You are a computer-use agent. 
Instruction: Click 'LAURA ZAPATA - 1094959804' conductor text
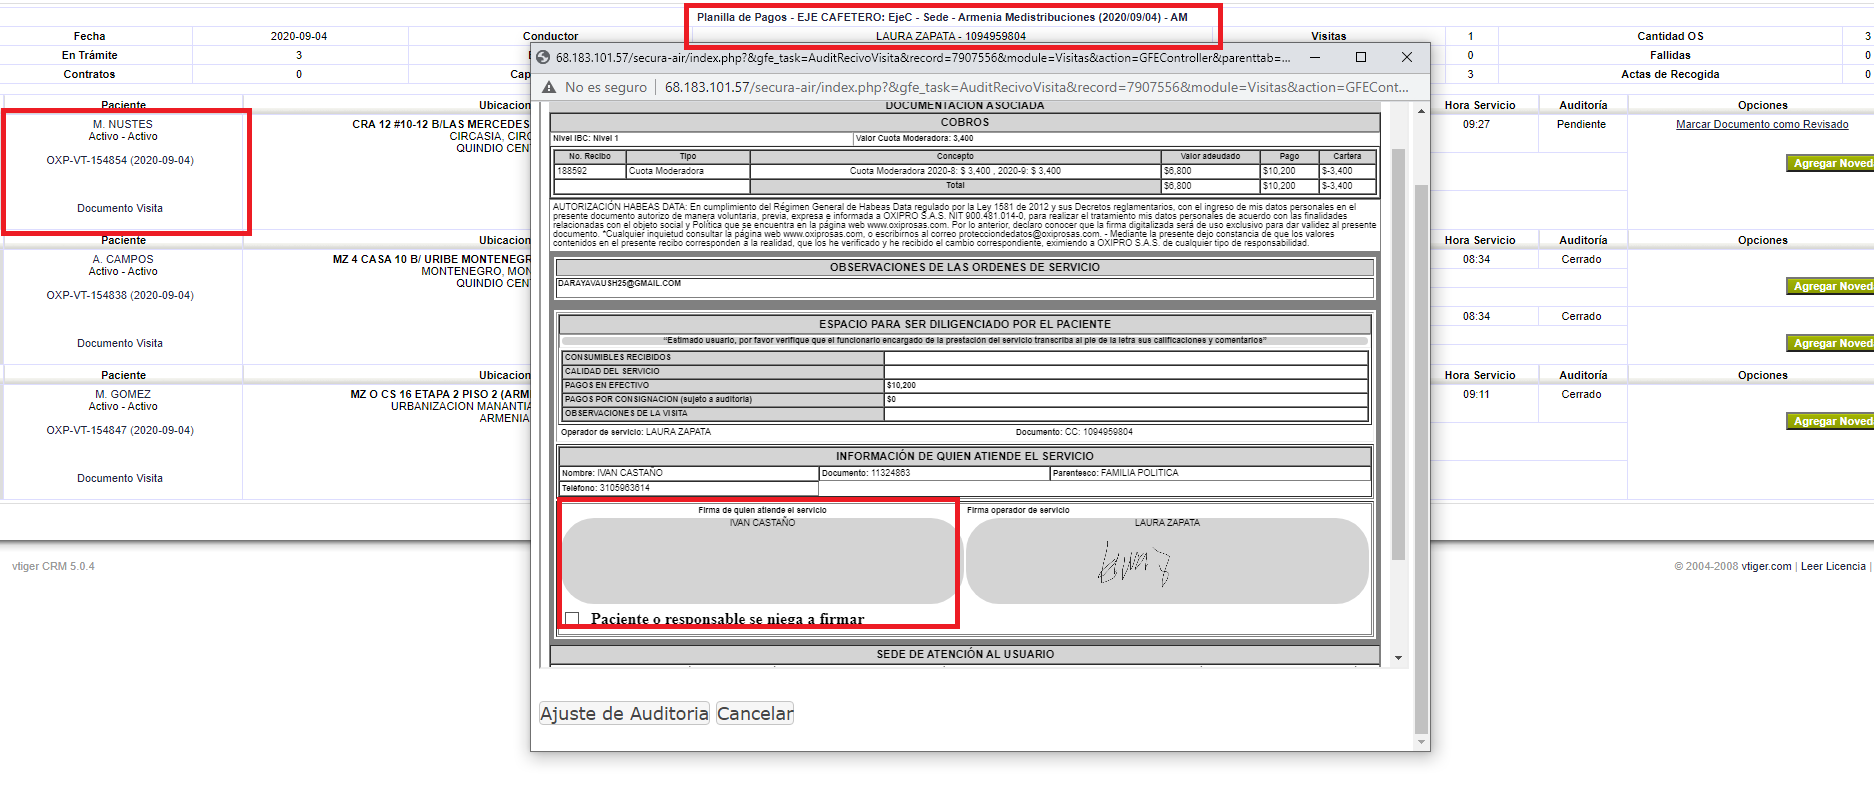[x=951, y=36]
